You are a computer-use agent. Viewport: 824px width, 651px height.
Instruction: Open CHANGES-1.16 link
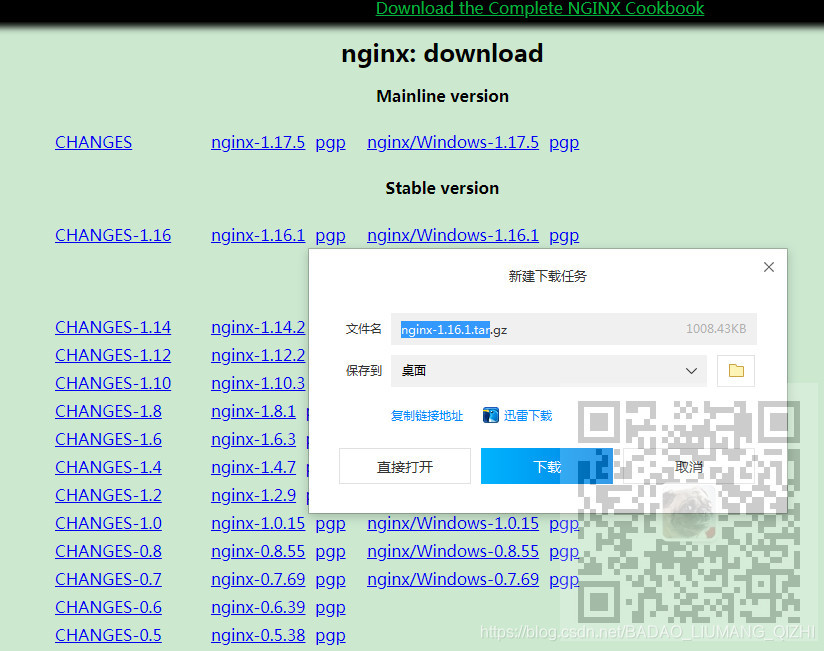(x=113, y=235)
